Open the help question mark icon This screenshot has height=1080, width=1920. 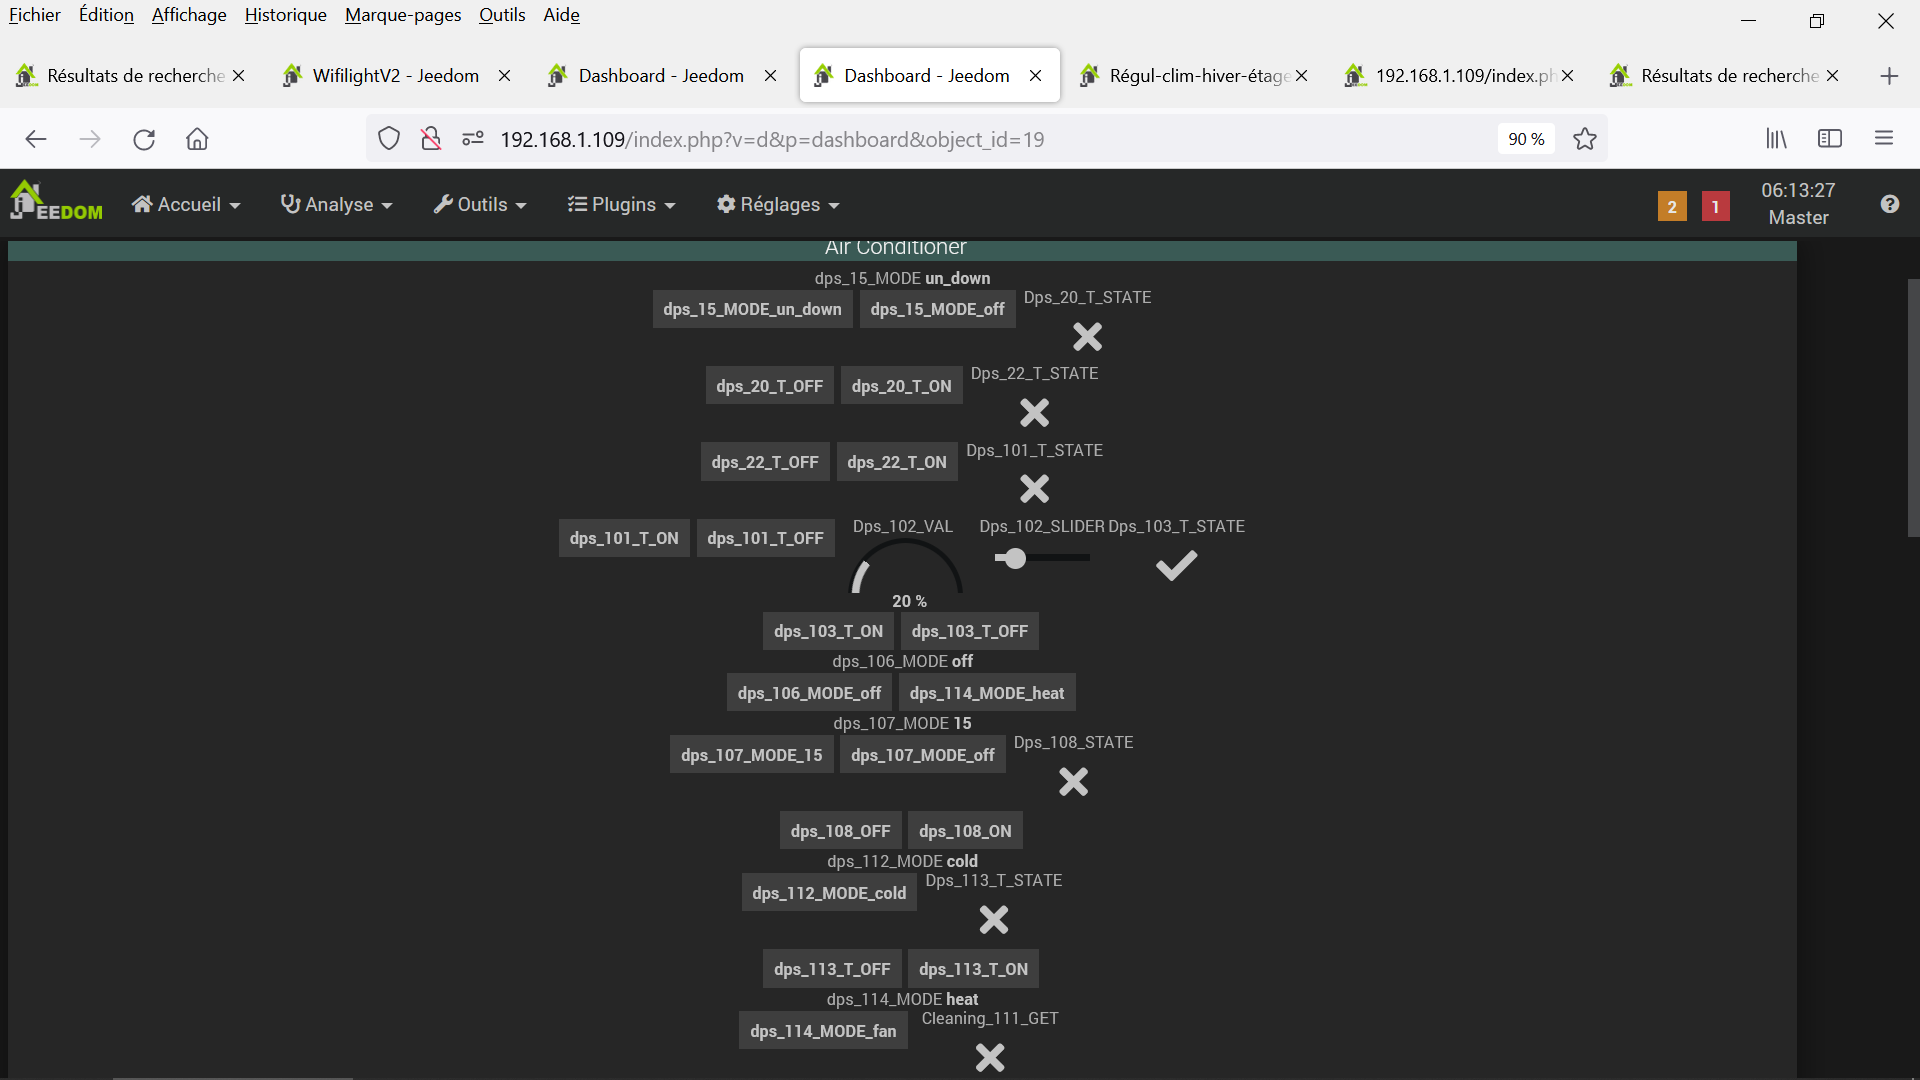tap(1889, 204)
